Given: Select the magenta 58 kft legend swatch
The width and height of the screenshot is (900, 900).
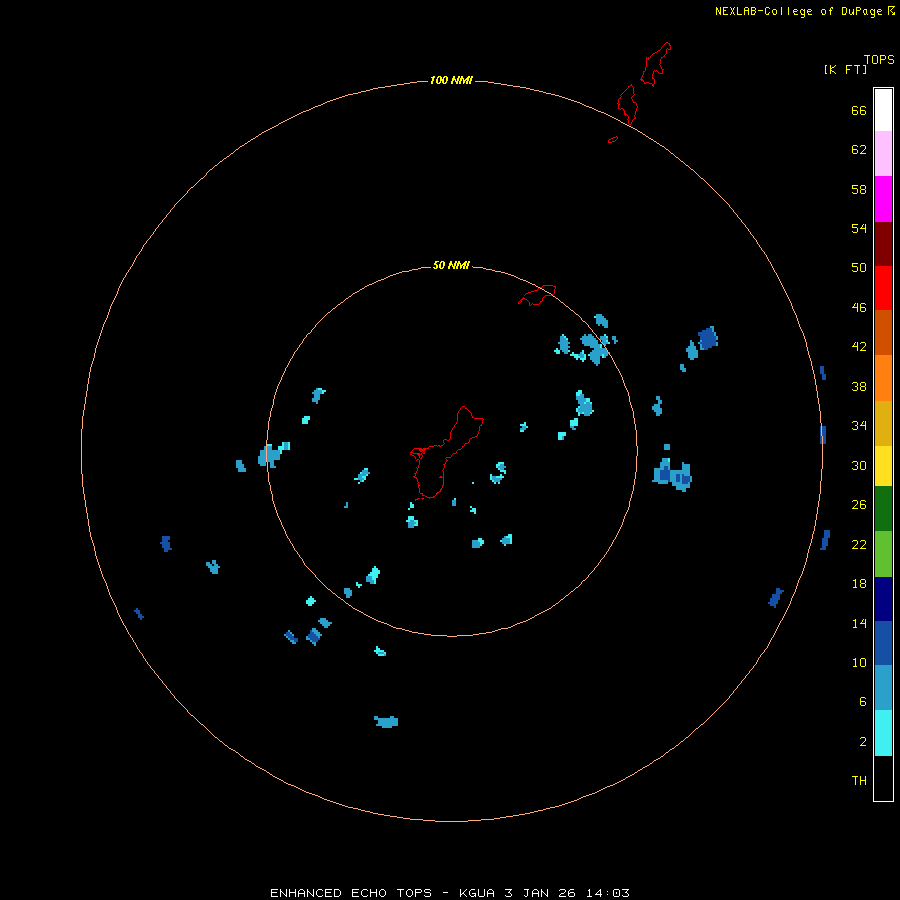Looking at the screenshot, I should click(883, 199).
